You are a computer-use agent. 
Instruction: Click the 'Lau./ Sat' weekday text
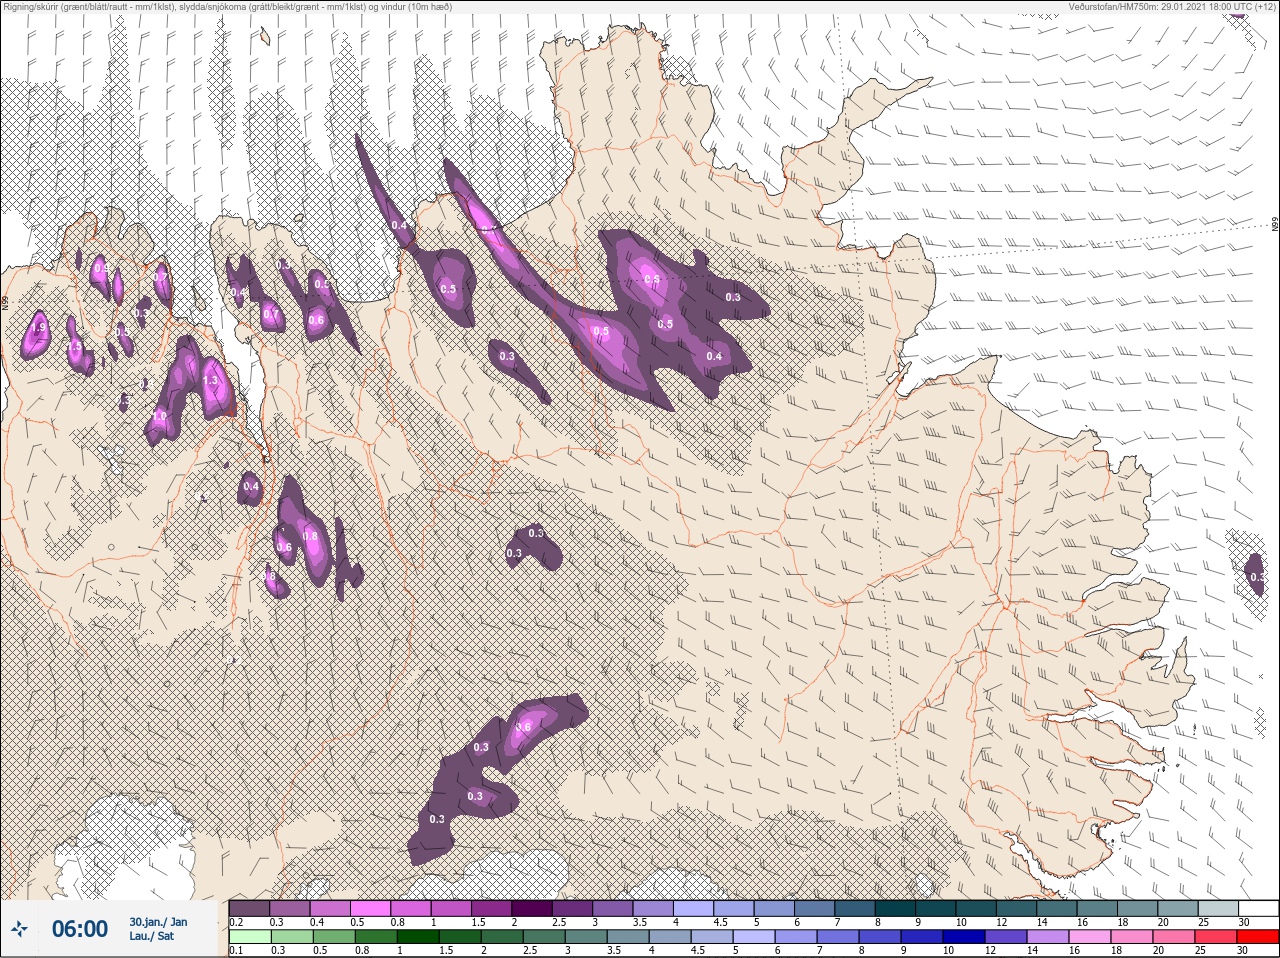pos(151,936)
